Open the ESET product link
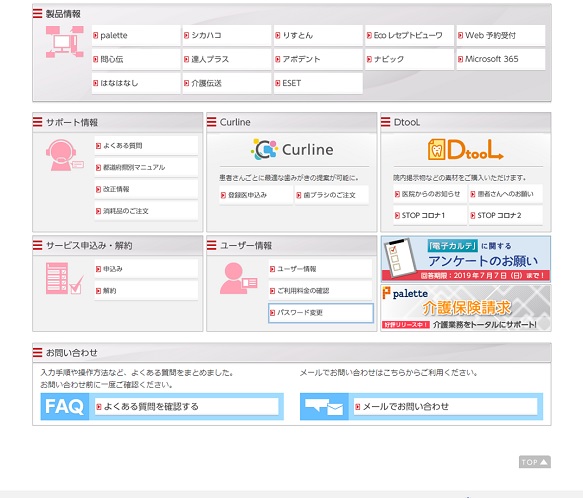This screenshot has height=498, width=583. [x=318, y=83]
